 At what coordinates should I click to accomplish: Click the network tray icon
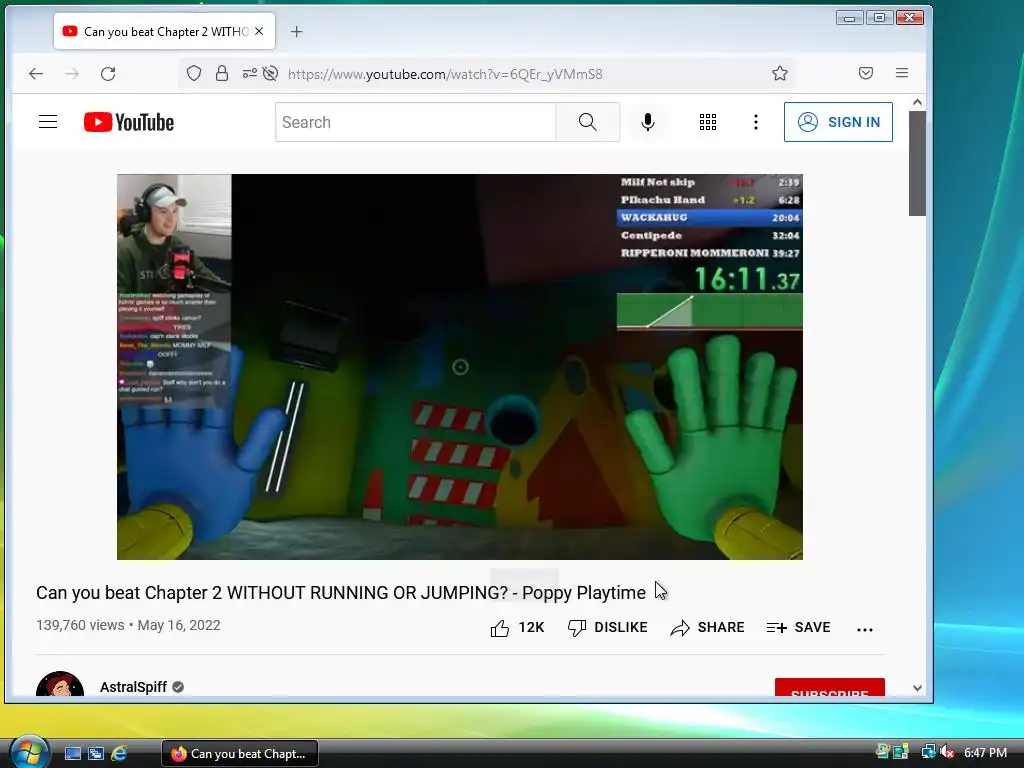point(928,752)
